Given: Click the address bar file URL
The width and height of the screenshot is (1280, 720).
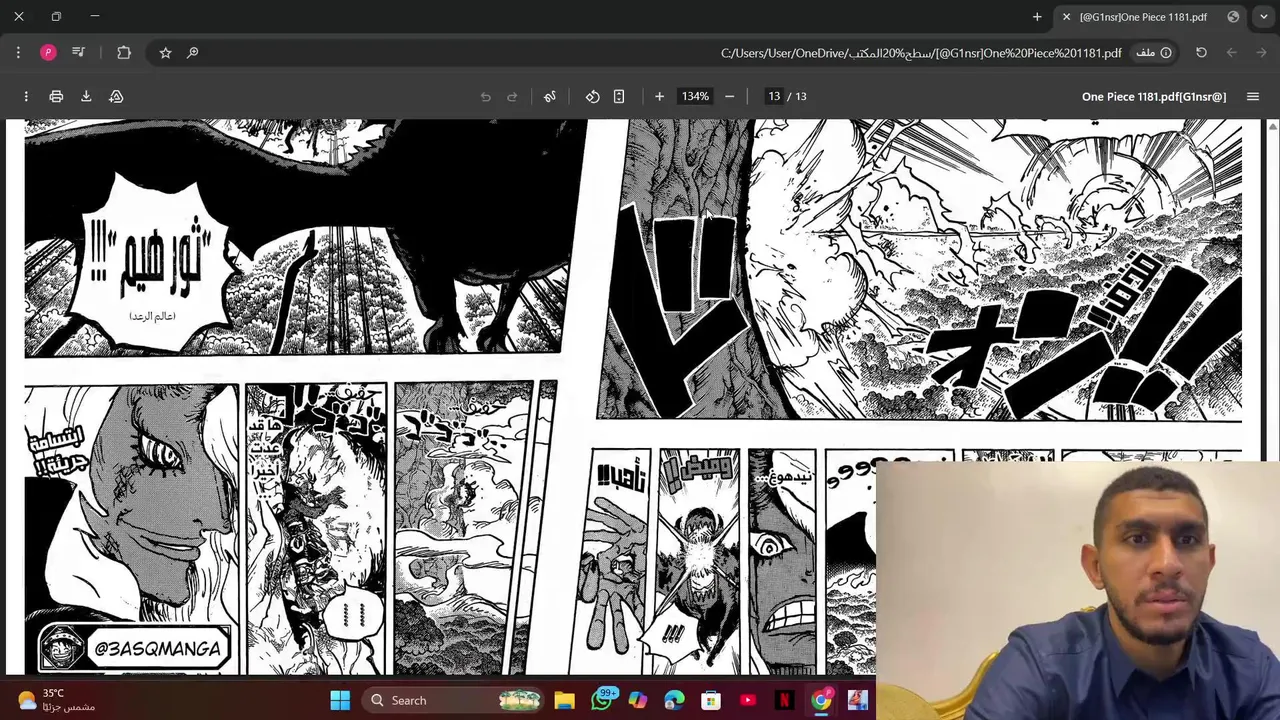Looking at the screenshot, I should point(921,53).
